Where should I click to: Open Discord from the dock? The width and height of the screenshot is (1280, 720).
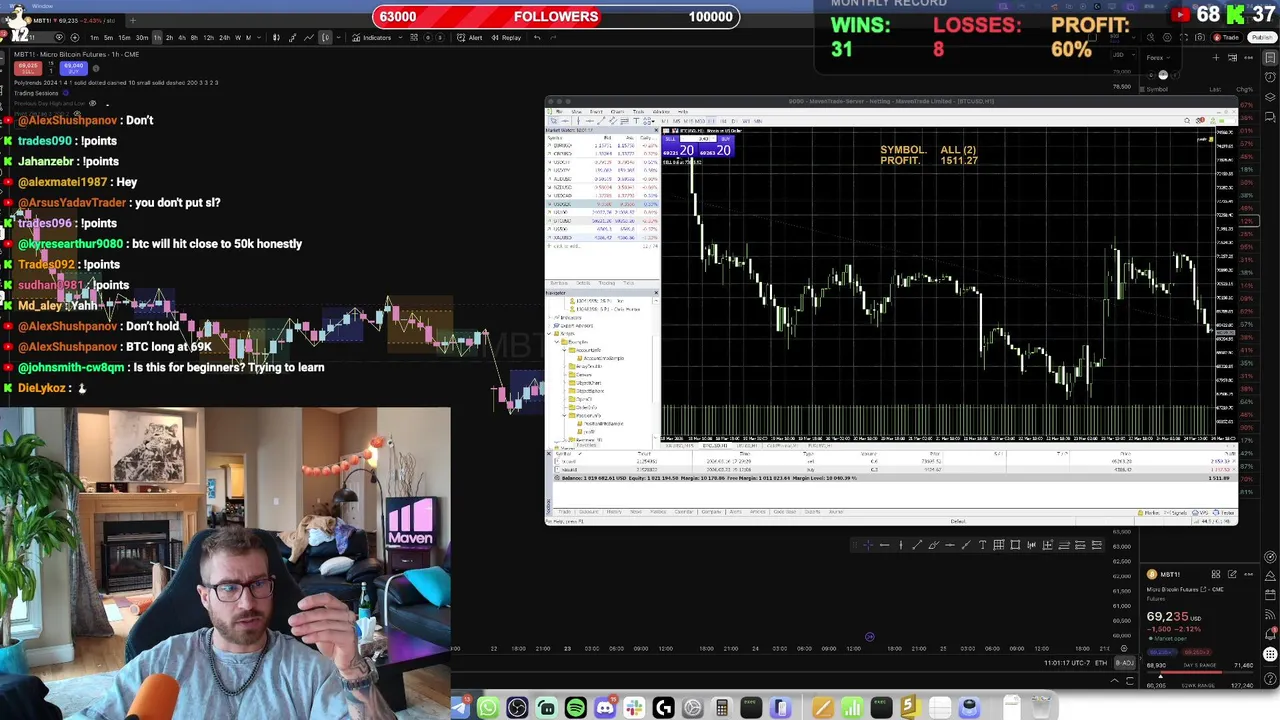coord(605,708)
